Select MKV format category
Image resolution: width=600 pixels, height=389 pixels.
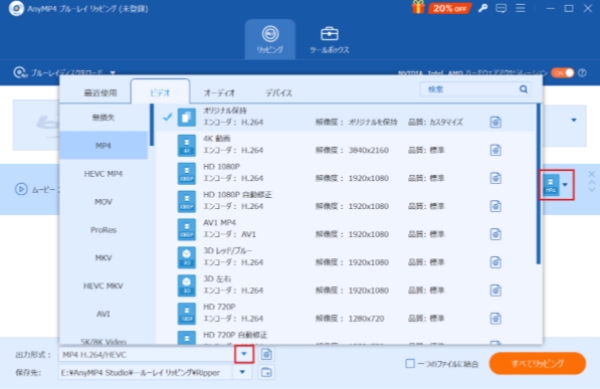pos(103,258)
